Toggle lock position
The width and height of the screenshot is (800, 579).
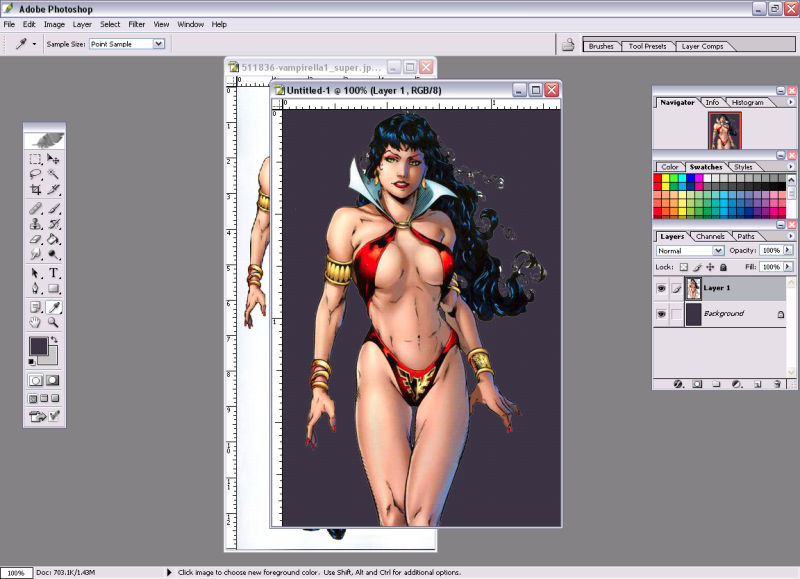pyautogui.click(x=710, y=267)
